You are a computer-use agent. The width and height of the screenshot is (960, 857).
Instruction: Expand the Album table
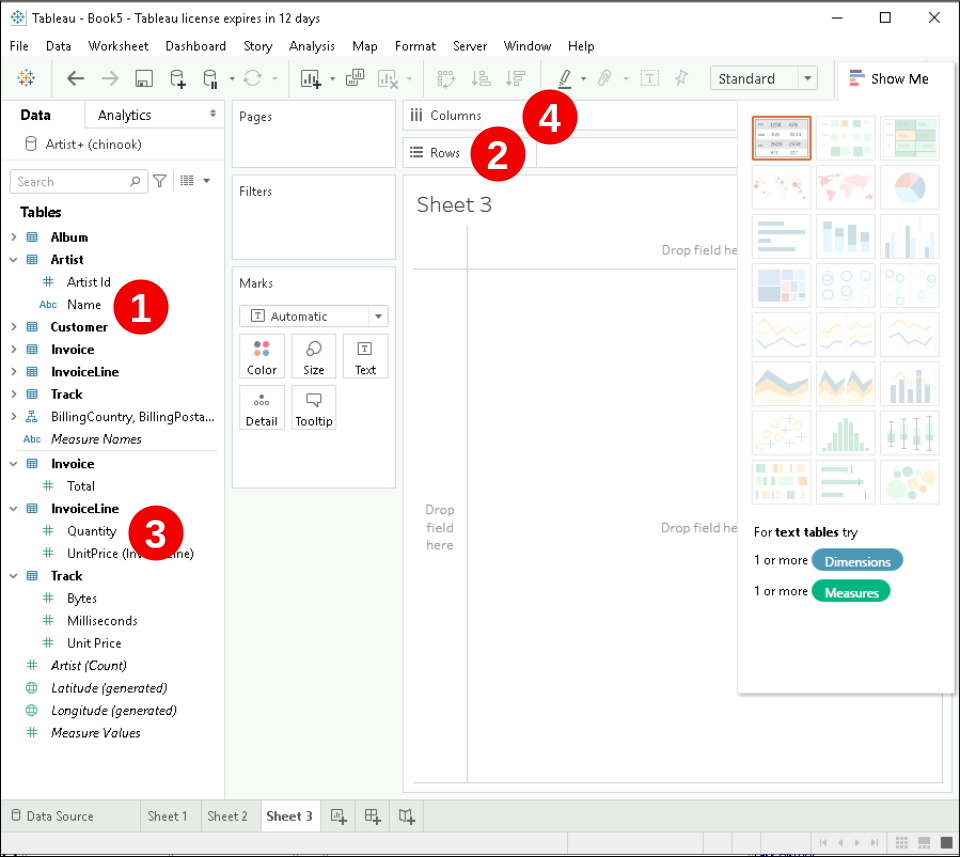13,237
